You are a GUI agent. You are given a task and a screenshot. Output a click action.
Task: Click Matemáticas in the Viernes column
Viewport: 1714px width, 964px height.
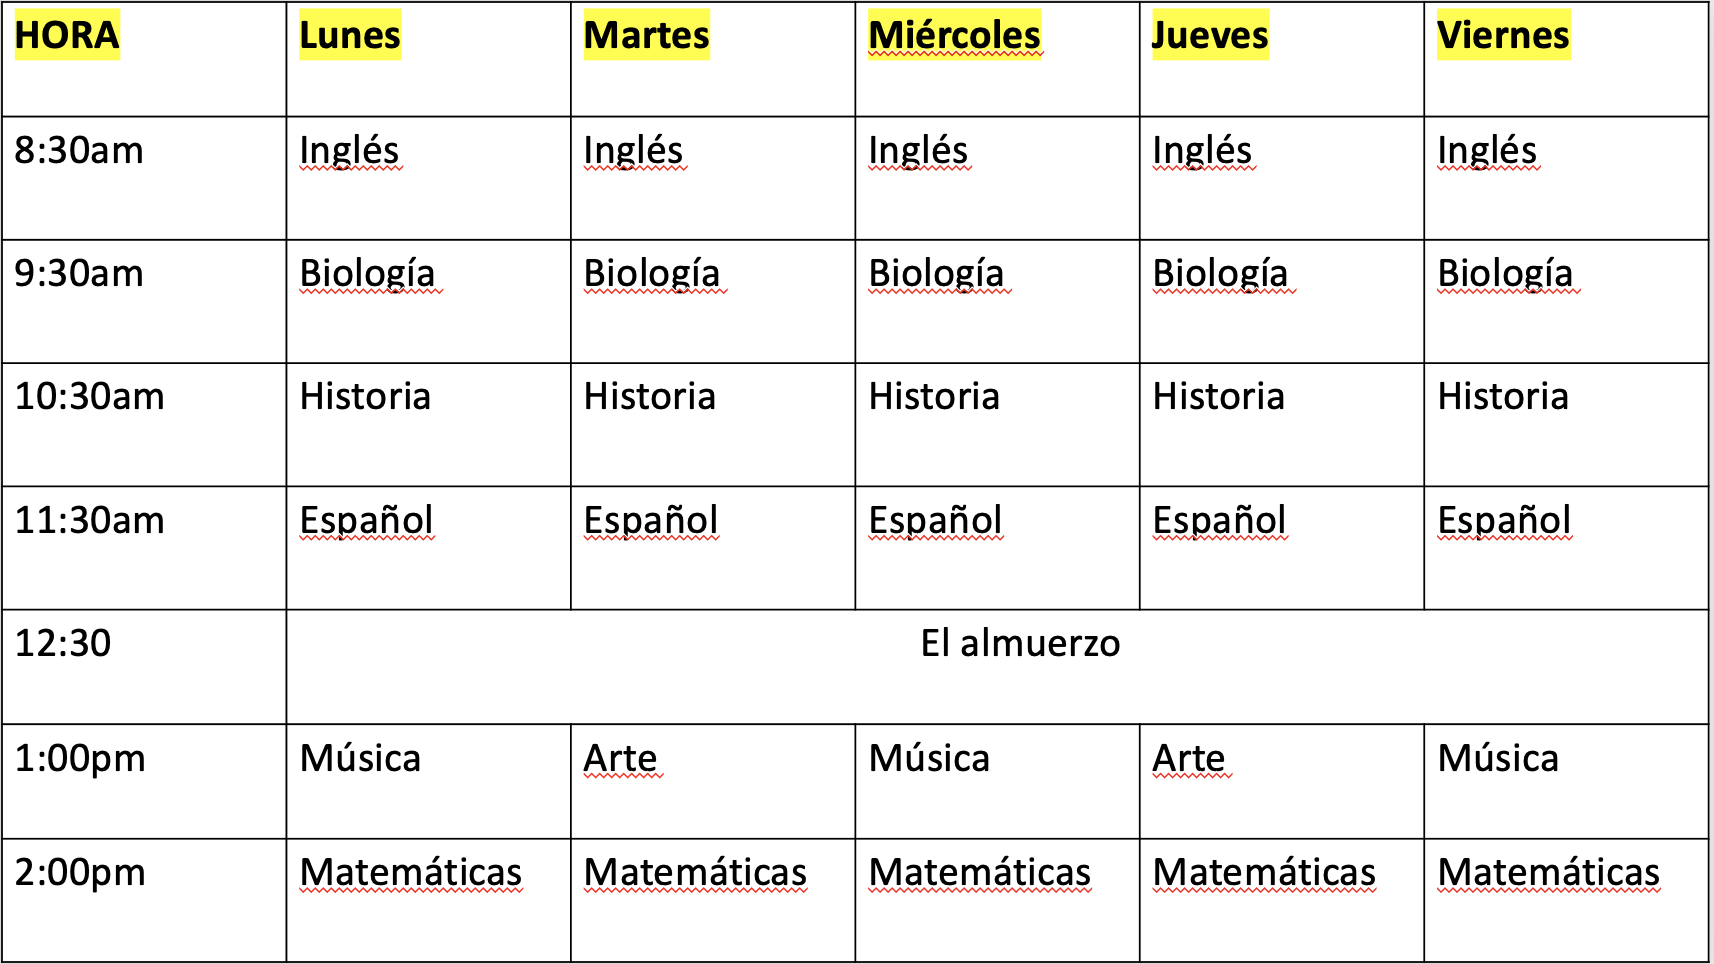click(1548, 872)
